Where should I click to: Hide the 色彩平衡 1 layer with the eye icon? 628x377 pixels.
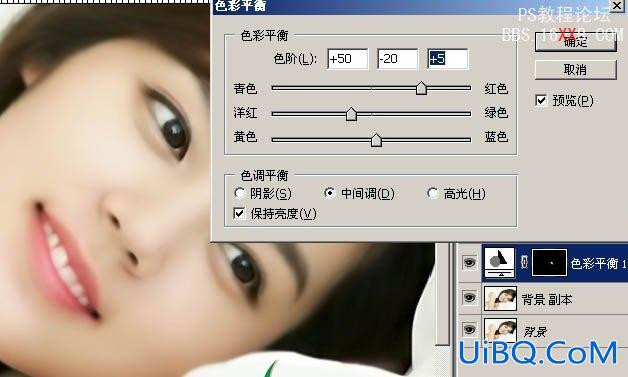[x=469, y=263]
